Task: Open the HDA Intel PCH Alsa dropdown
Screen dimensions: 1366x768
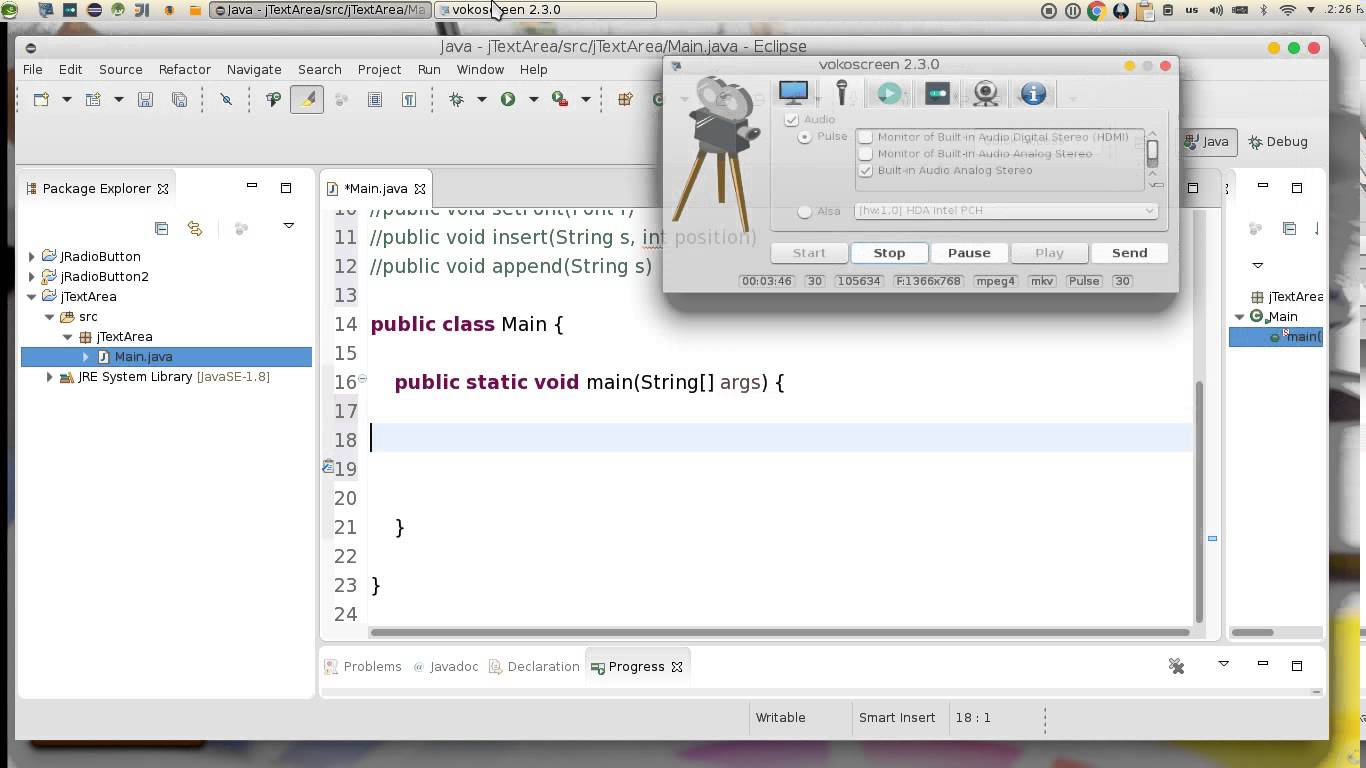Action: pos(1006,211)
